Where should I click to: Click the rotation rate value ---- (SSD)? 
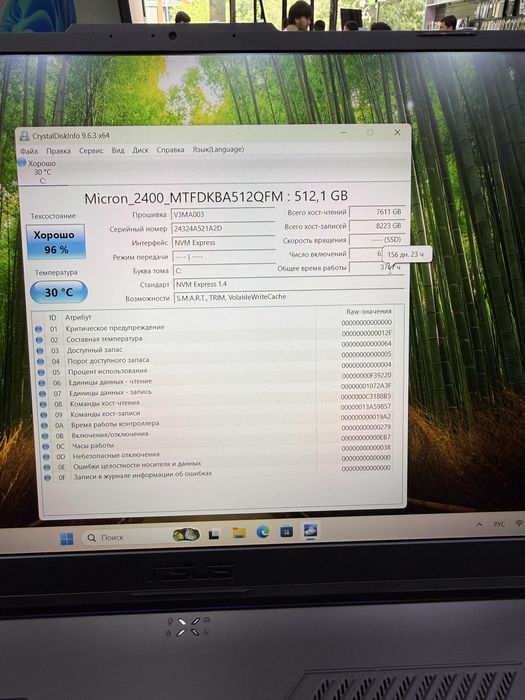coord(377,240)
